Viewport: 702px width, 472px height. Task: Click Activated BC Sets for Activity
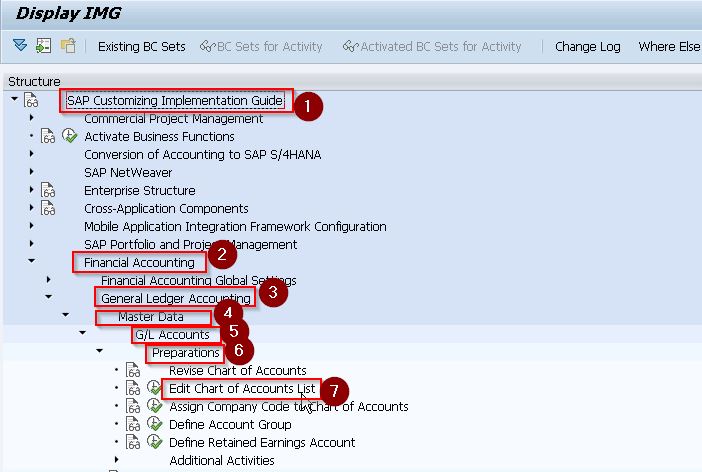coord(432,47)
